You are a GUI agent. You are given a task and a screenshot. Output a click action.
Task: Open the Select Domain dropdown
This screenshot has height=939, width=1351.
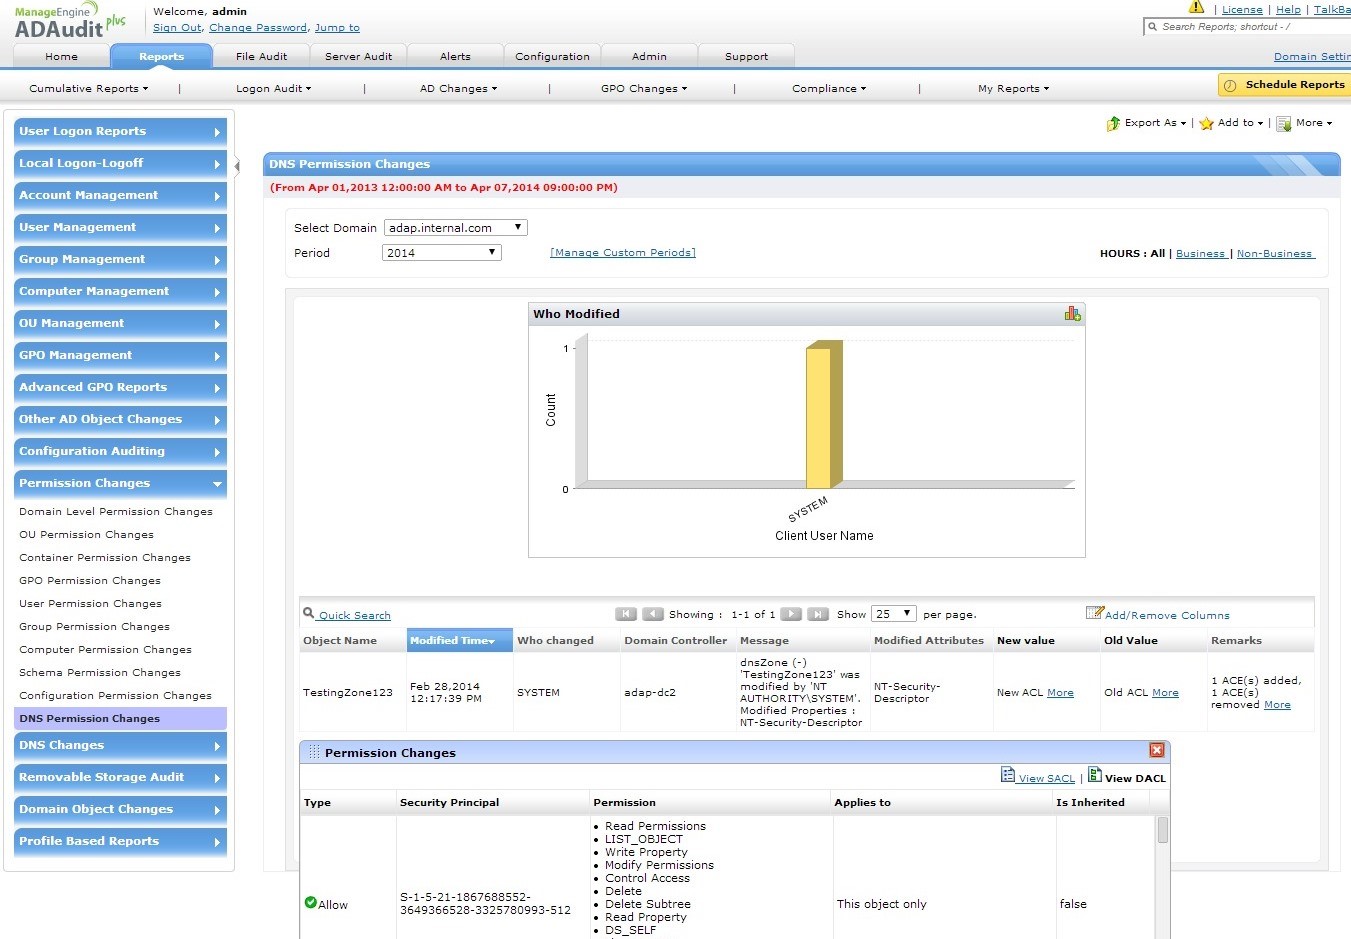(455, 228)
